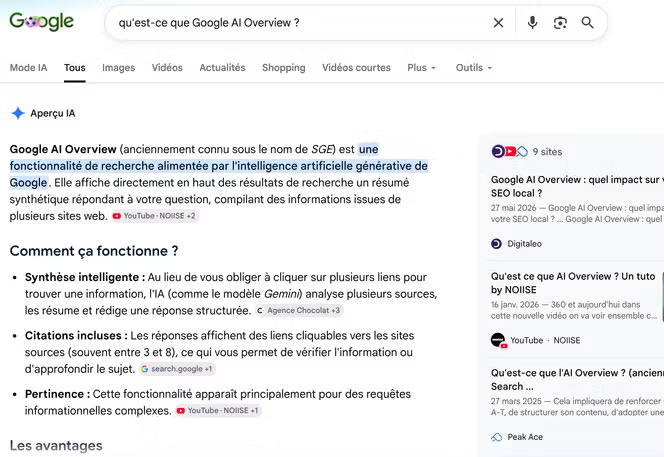Screen dimensions: 664x457
Task: Open the Agence Chocolat +3 citation chip
Action: (299, 310)
